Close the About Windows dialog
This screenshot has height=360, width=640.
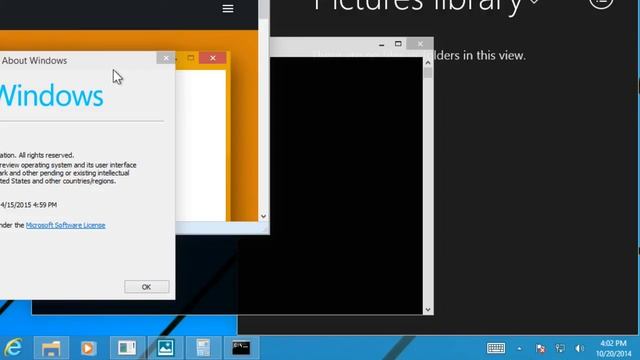pyautogui.click(x=166, y=58)
